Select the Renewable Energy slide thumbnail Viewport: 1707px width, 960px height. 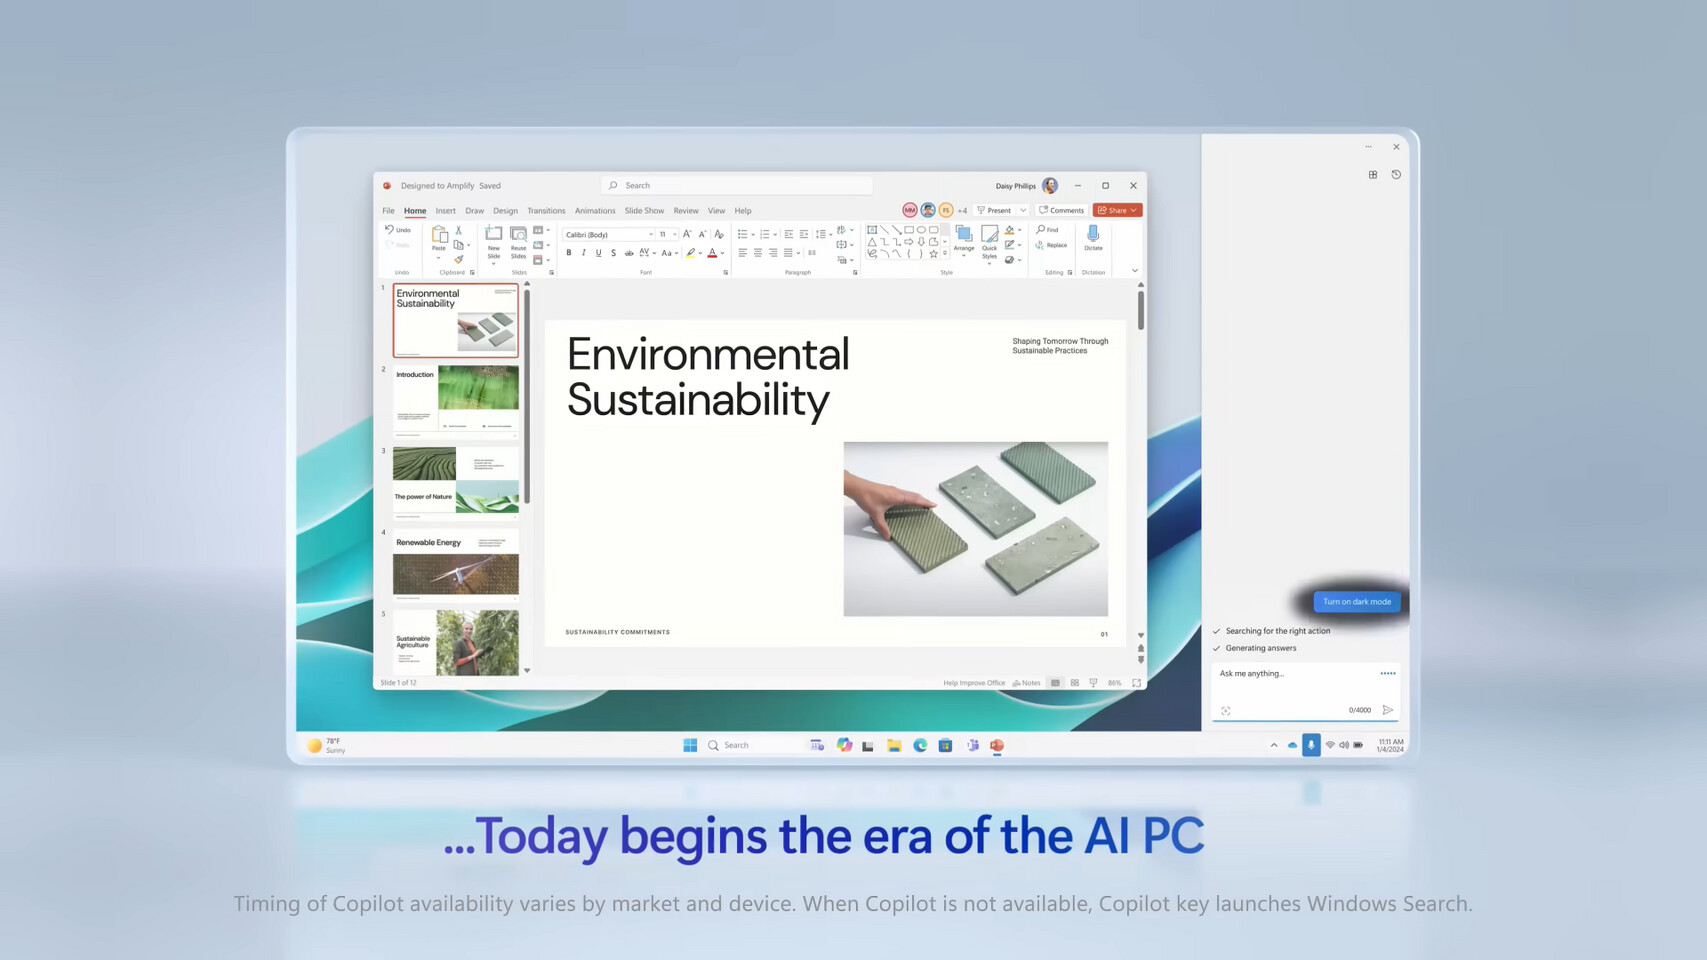(456, 565)
